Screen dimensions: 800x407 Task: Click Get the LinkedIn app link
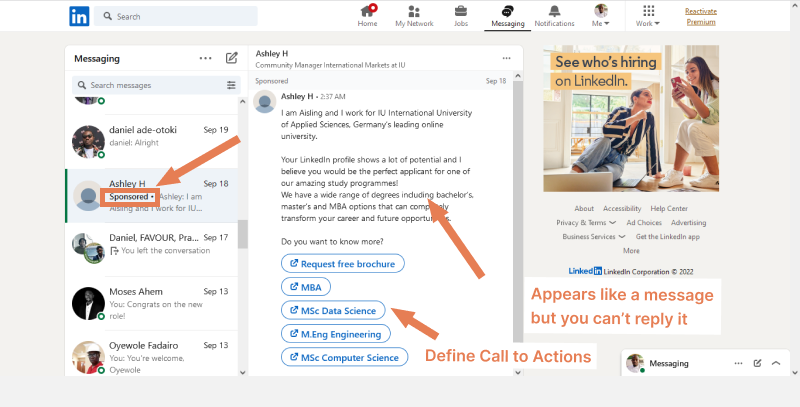click(x=667, y=237)
